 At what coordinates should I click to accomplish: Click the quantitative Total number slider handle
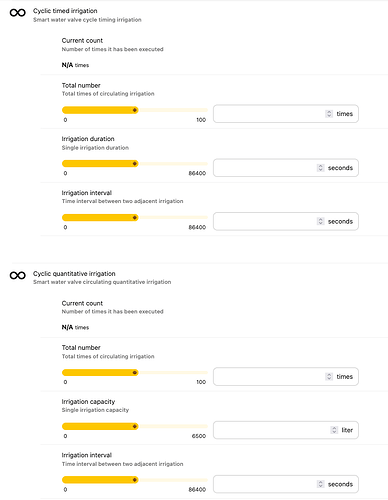(x=135, y=372)
